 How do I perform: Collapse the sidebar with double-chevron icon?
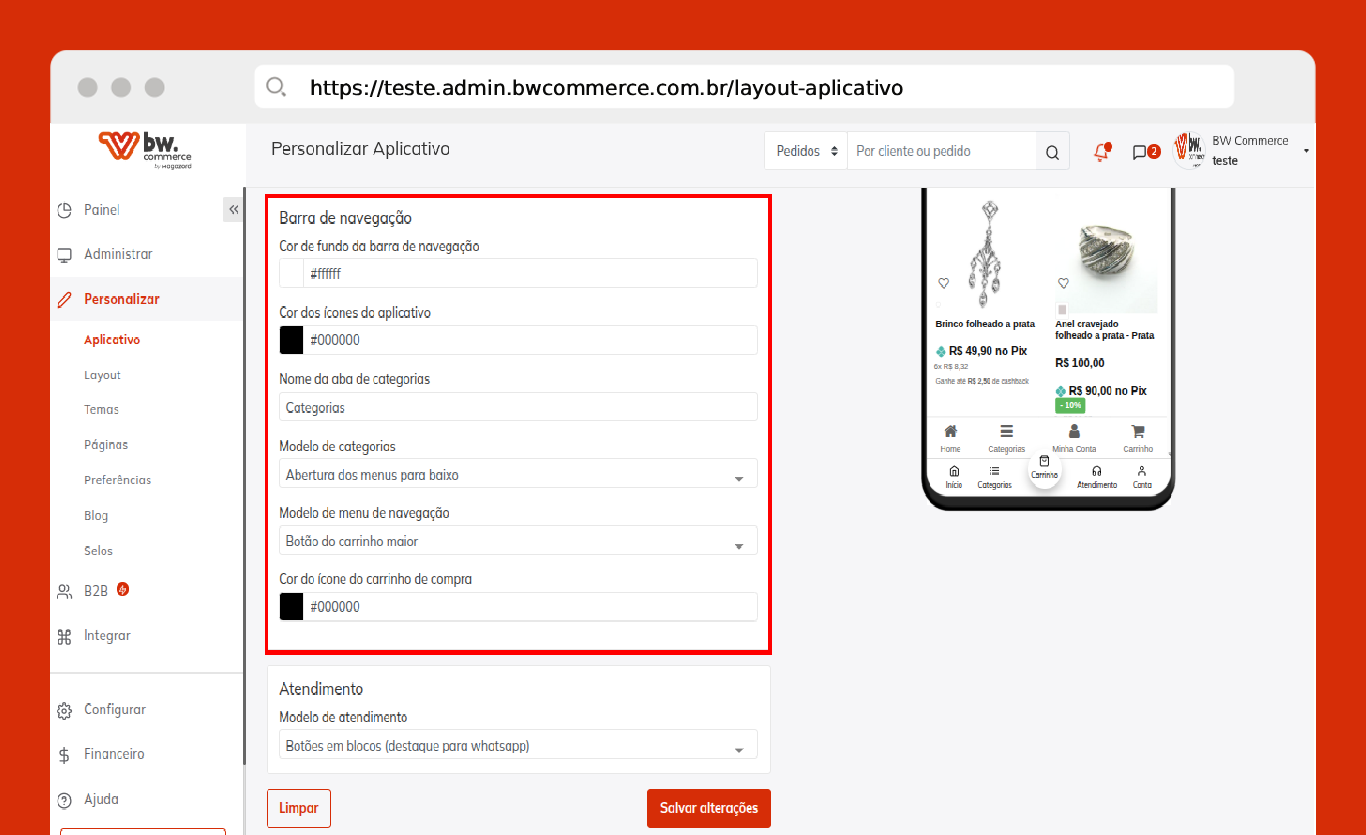point(233,210)
